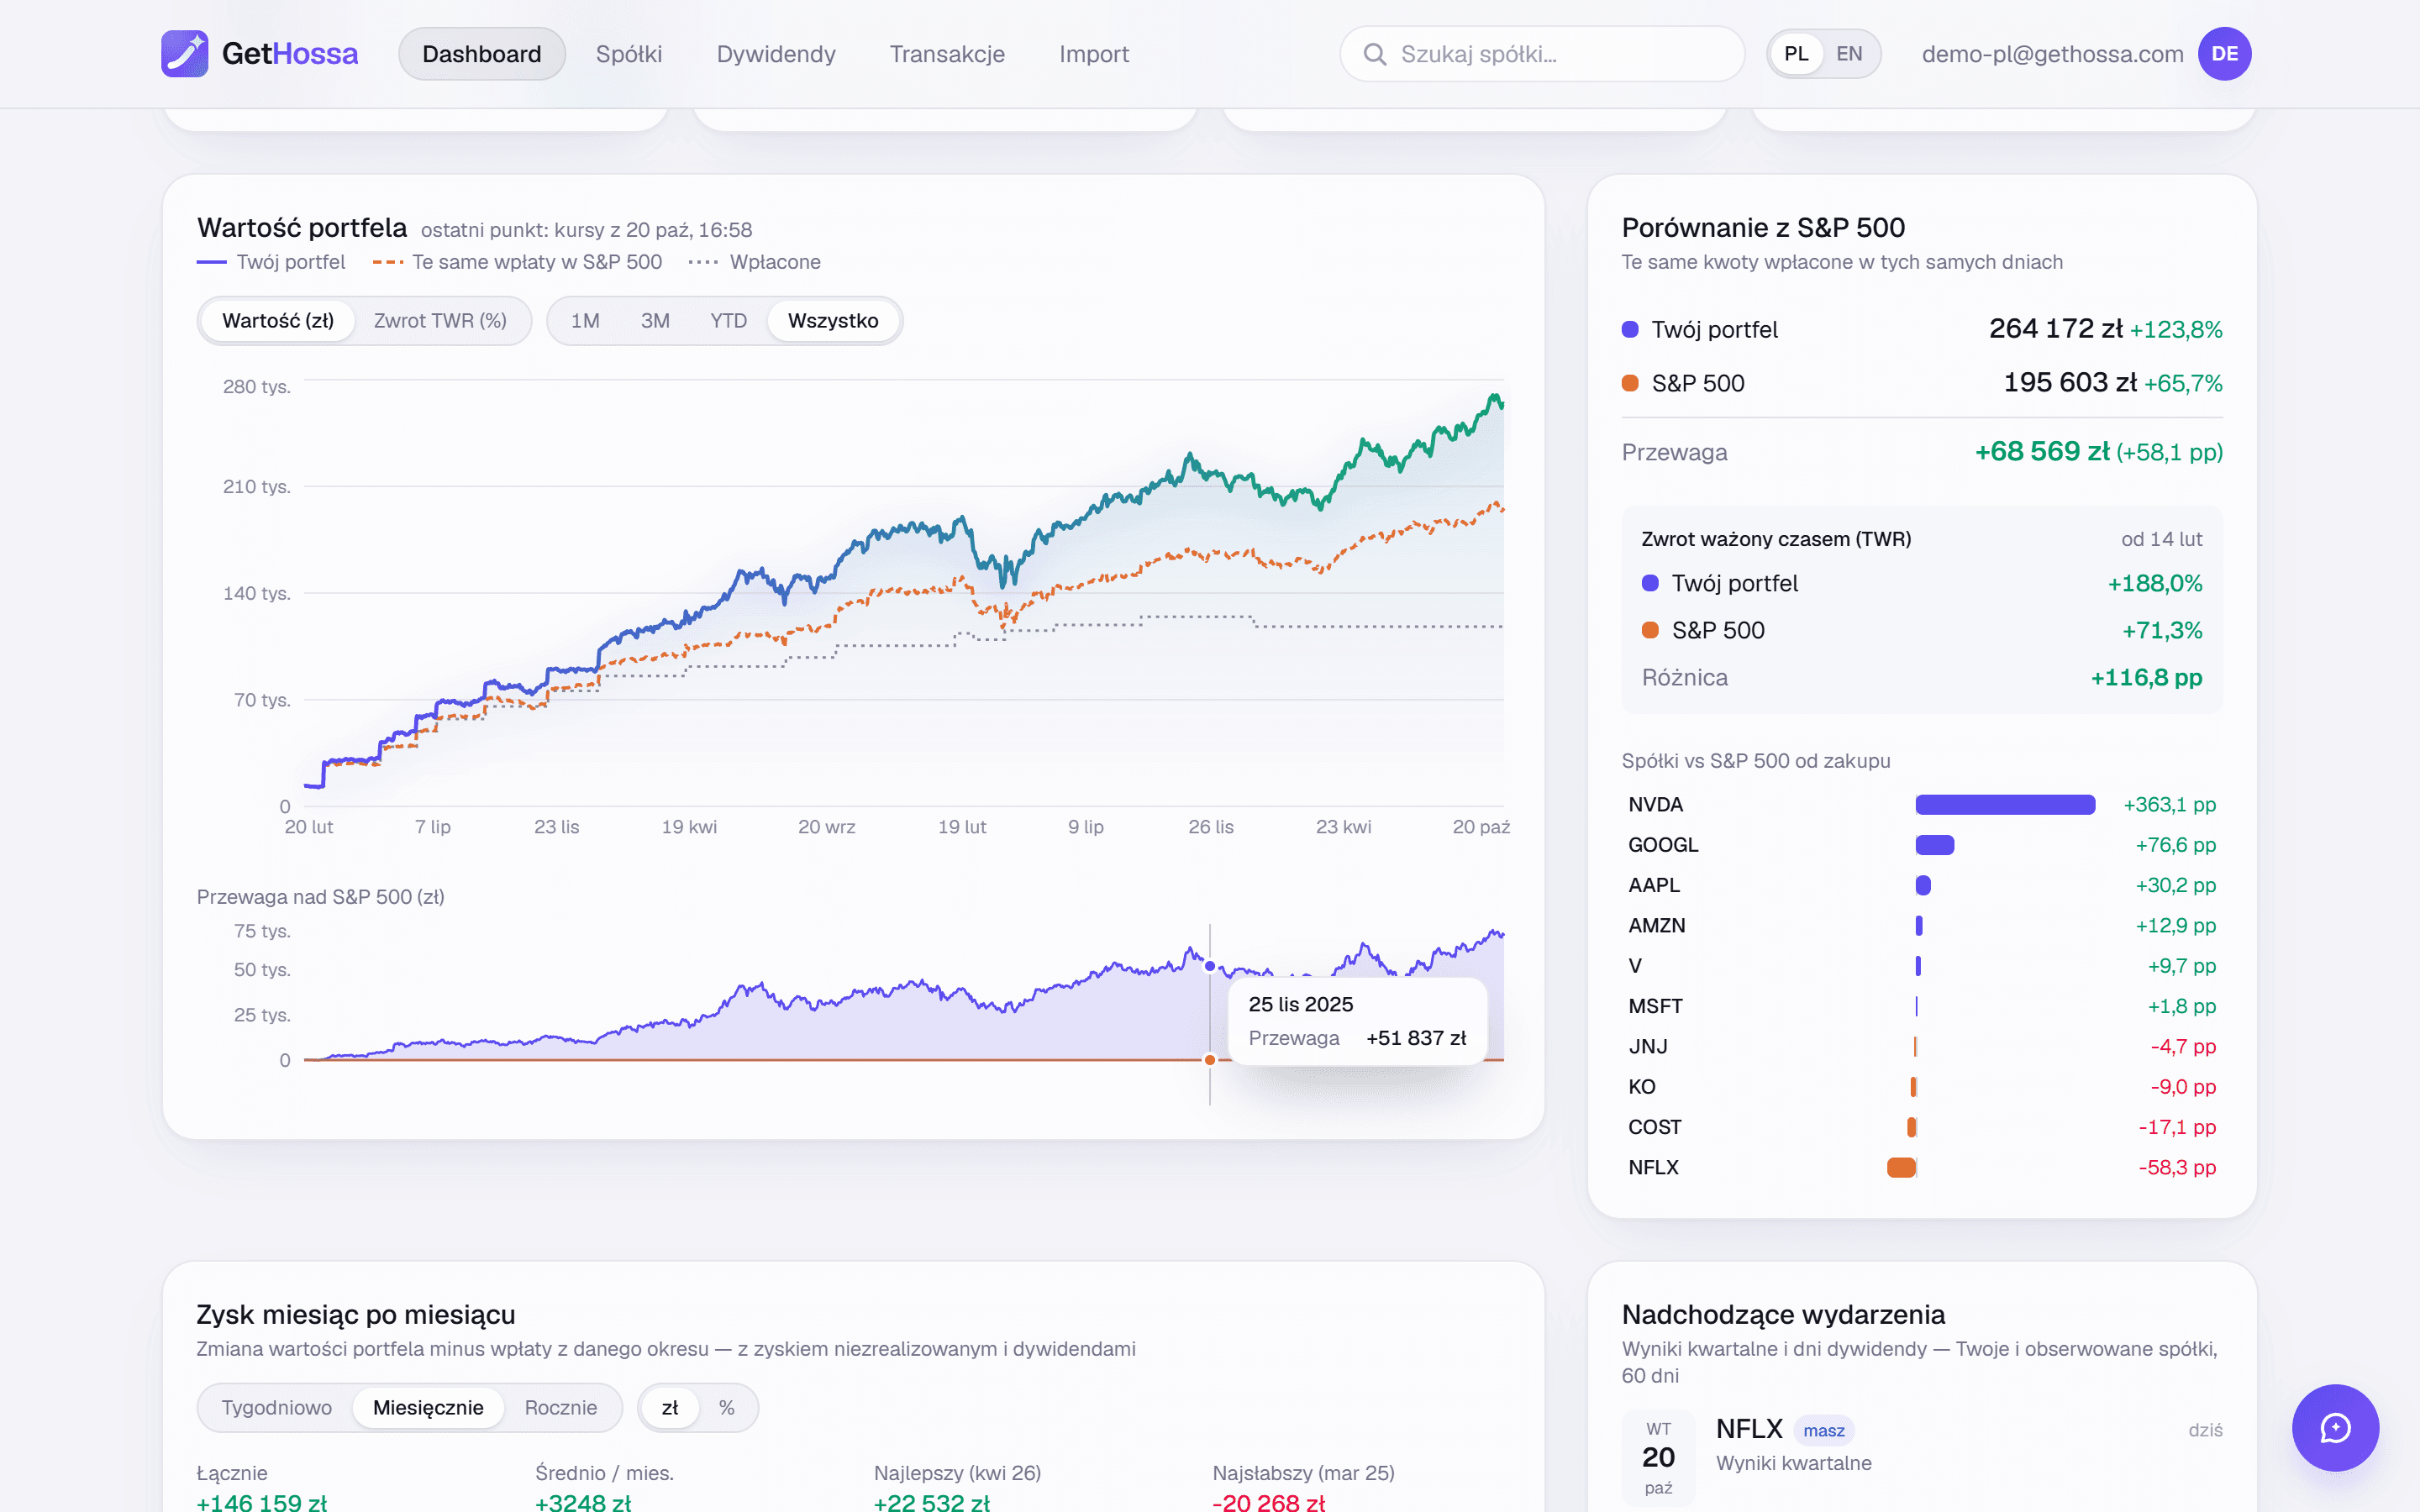Open the Dashboard nav tab
The height and width of the screenshot is (1512, 2420).
[x=482, y=54]
